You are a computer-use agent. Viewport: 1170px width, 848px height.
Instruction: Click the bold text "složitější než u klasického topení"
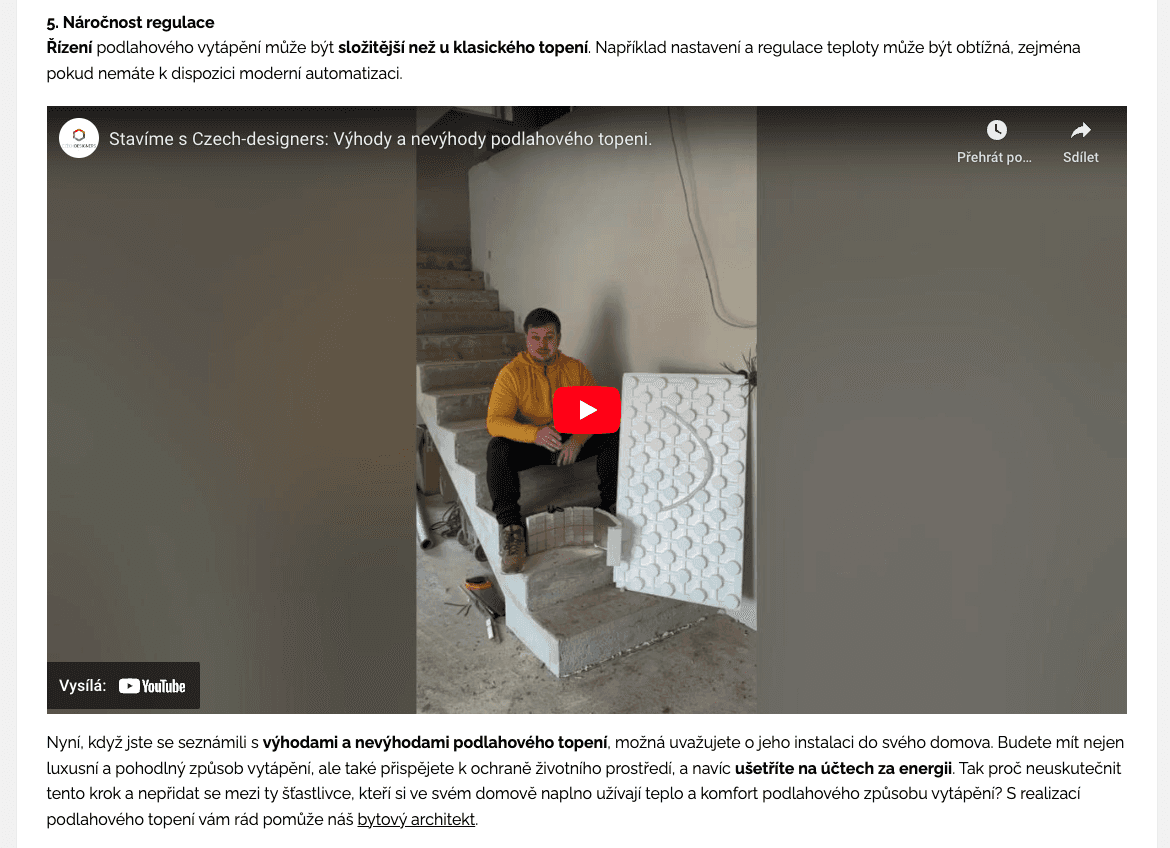463,48
